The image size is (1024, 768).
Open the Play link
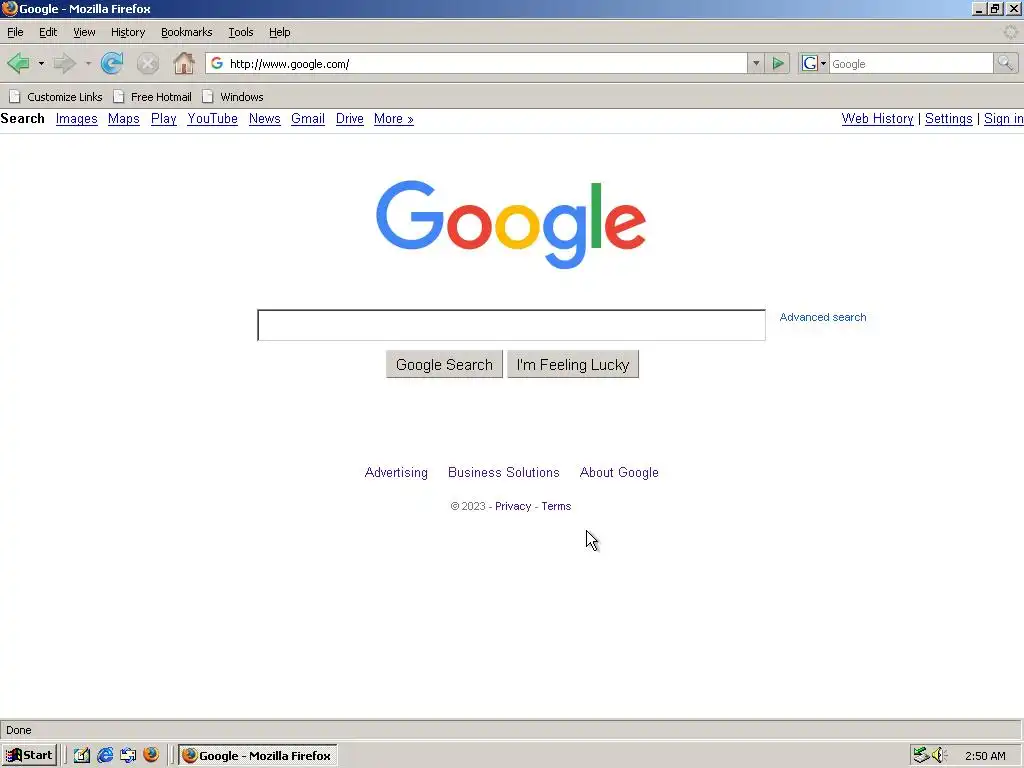(164, 119)
